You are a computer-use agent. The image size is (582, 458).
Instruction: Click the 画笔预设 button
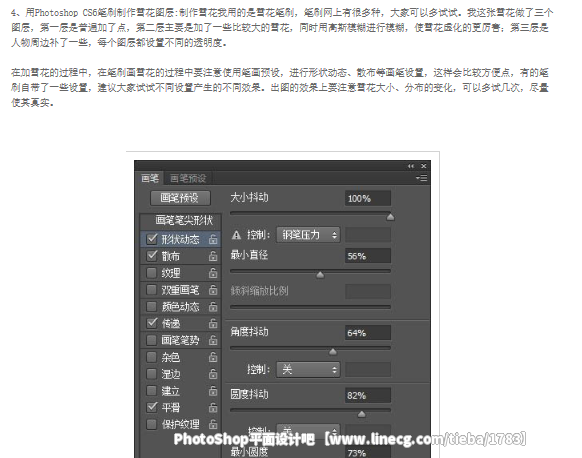click(180, 198)
